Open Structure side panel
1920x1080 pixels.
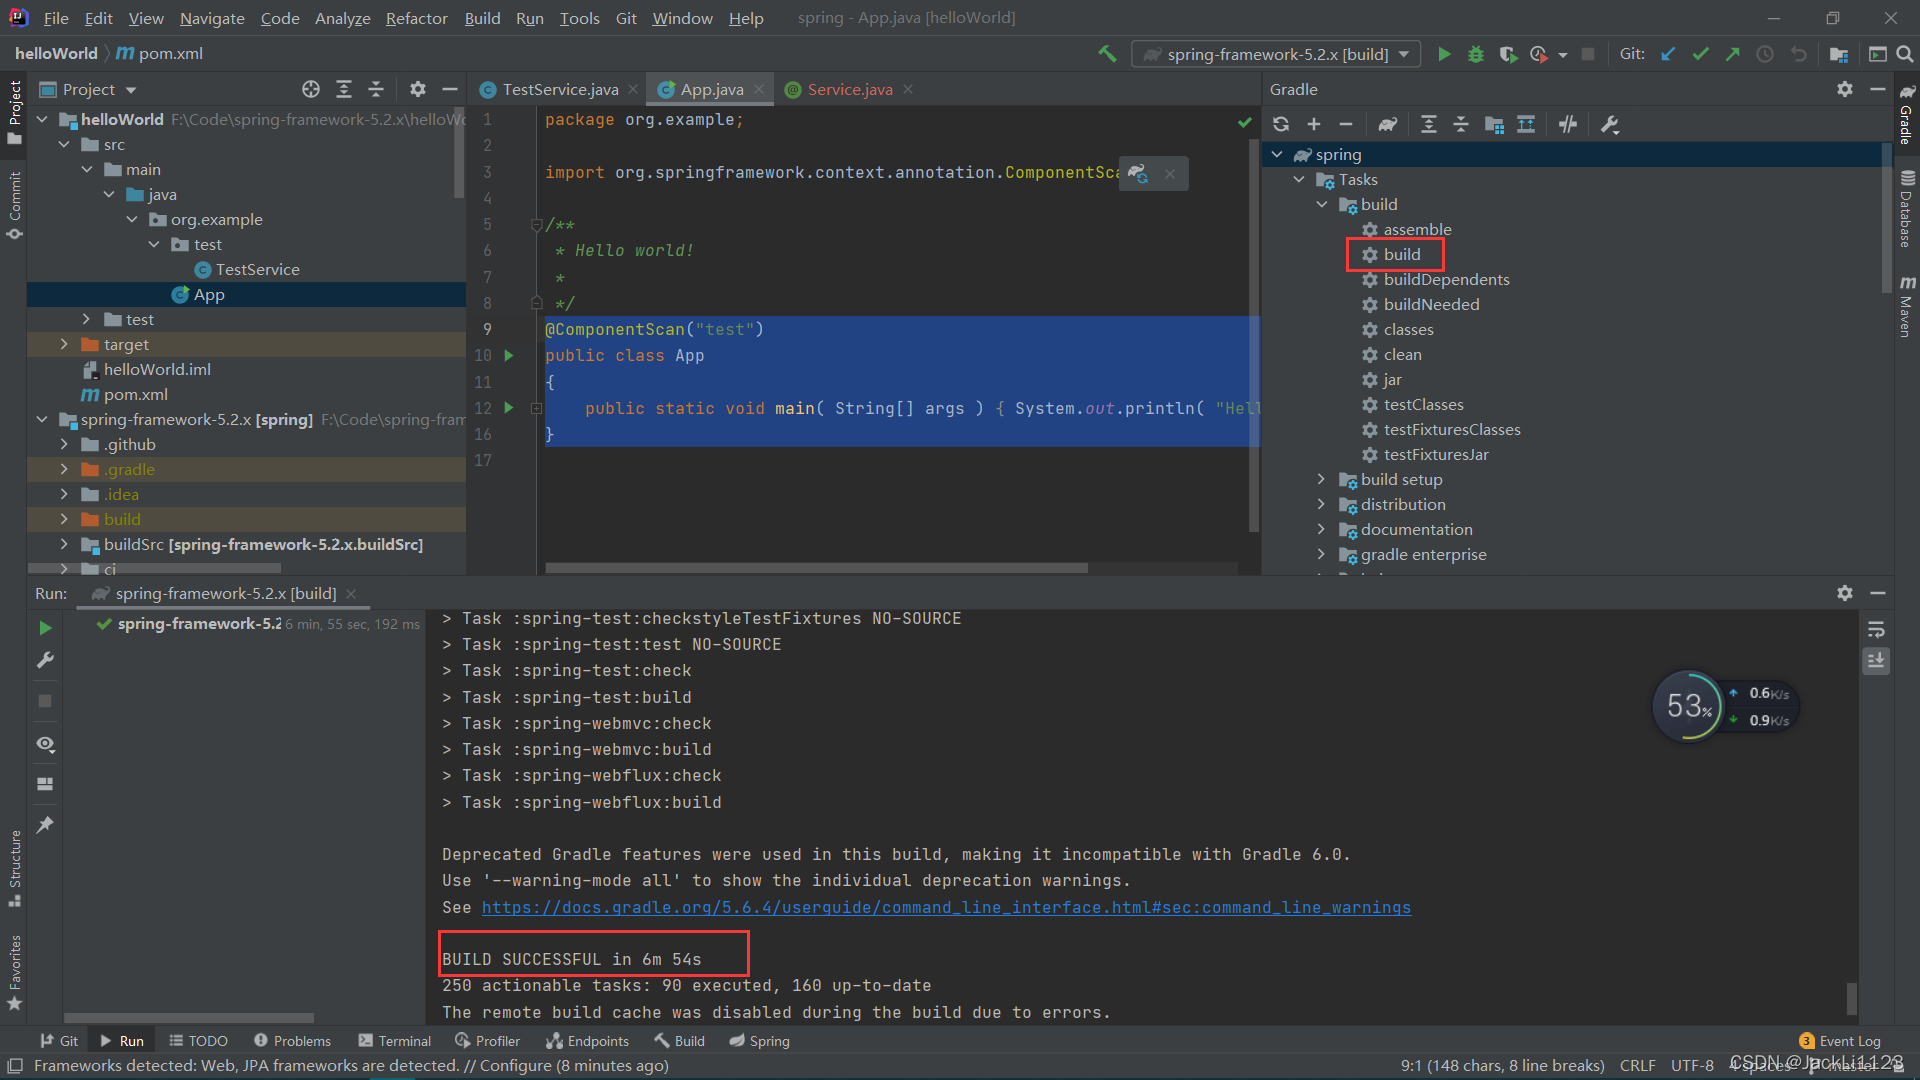(x=15, y=867)
